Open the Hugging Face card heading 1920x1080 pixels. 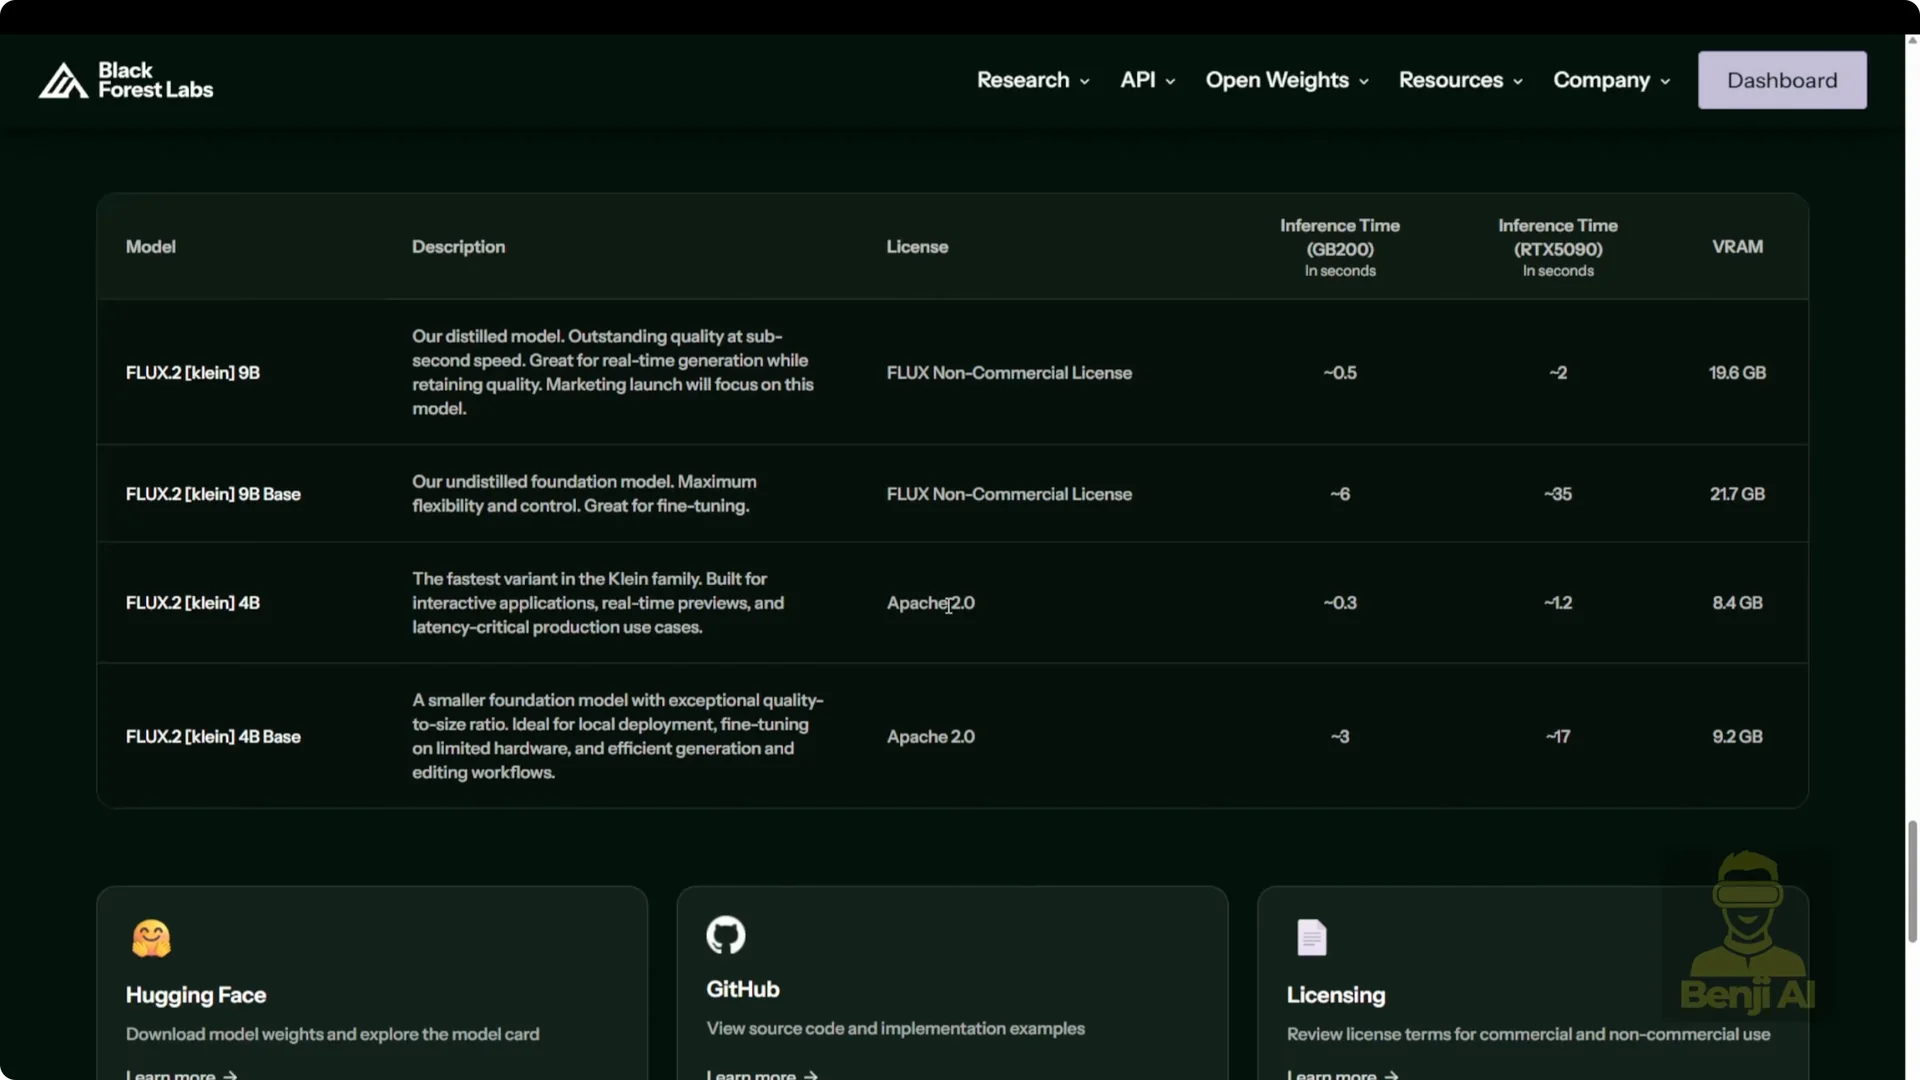pyautogui.click(x=196, y=995)
